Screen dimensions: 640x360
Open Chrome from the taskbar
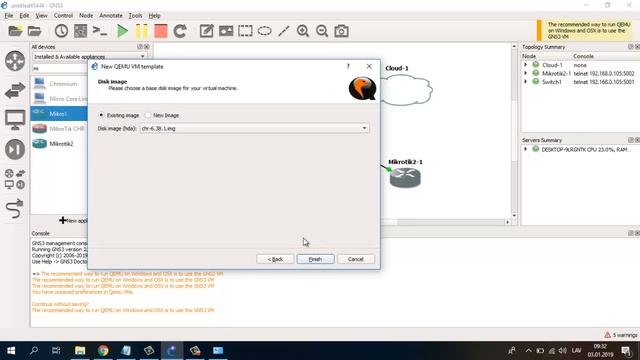(x=103, y=350)
